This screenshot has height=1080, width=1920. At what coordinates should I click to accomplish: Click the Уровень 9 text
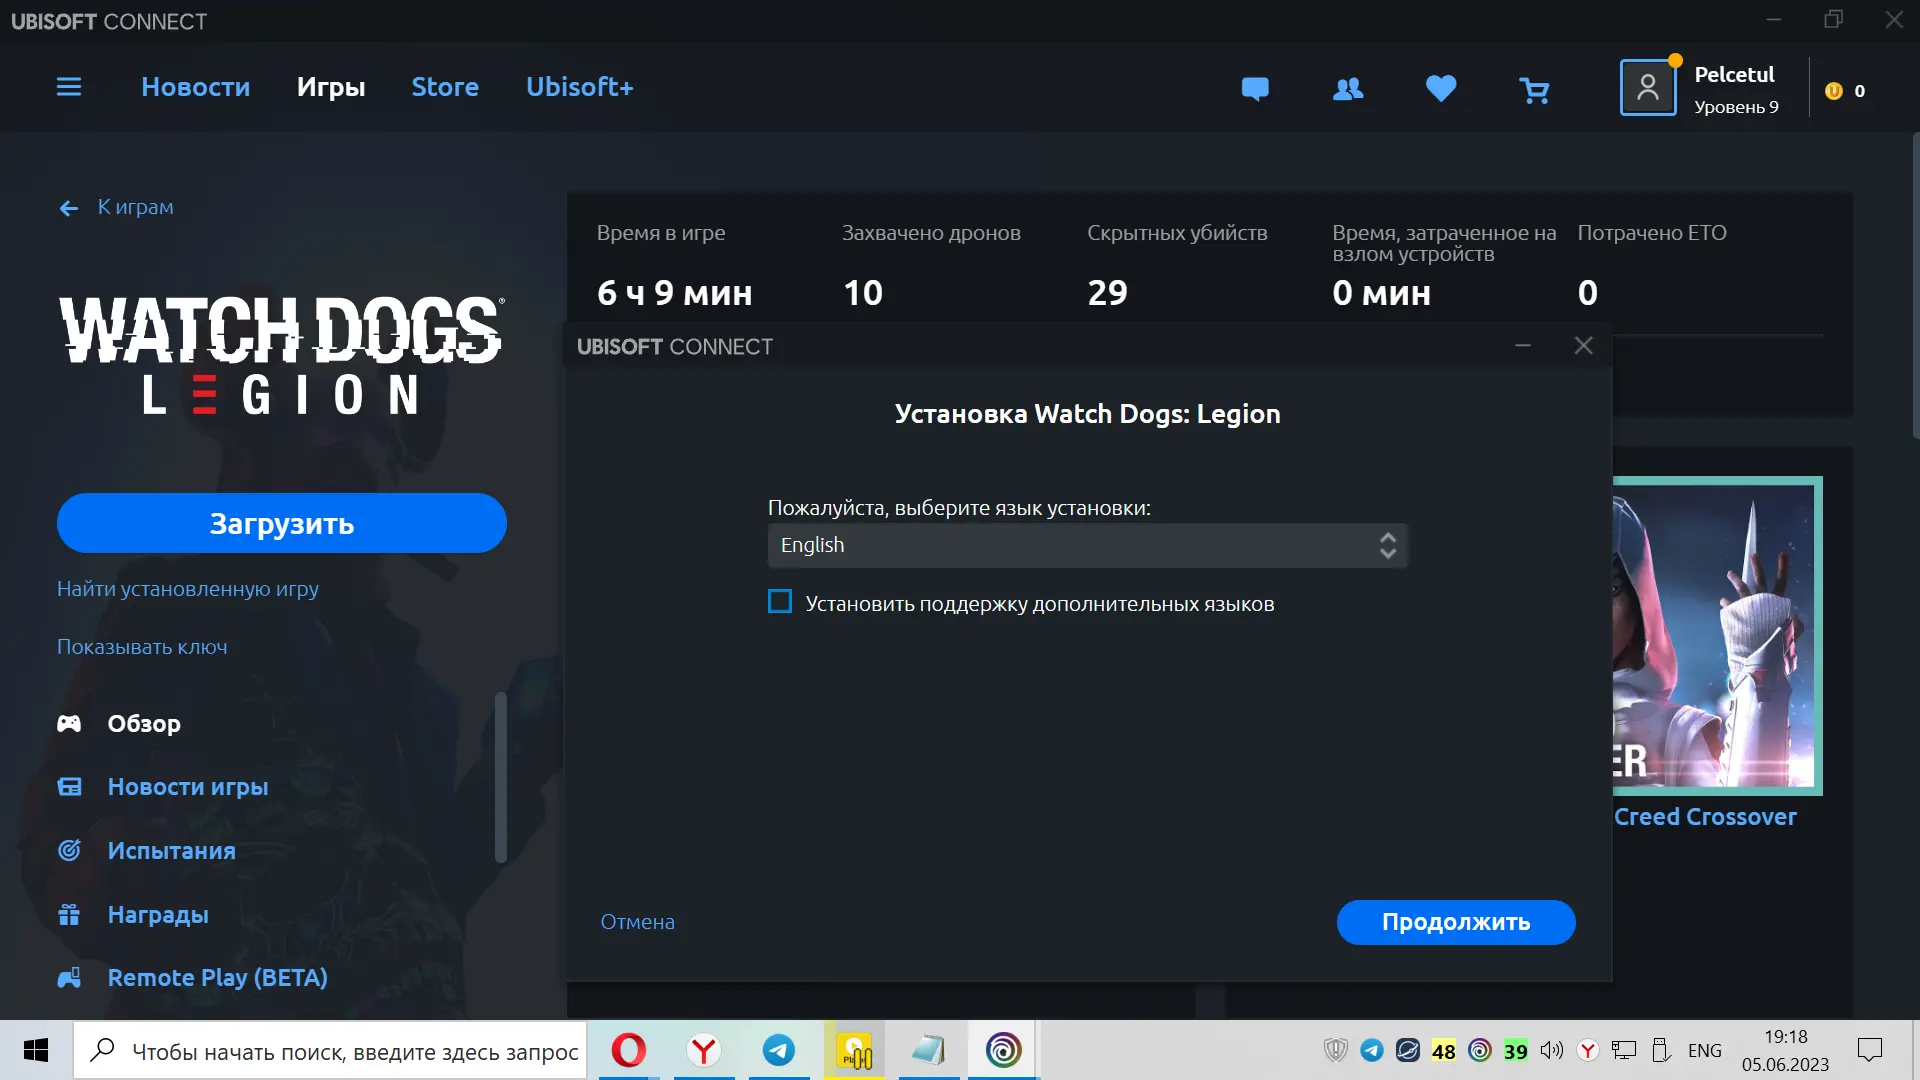pos(1736,107)
